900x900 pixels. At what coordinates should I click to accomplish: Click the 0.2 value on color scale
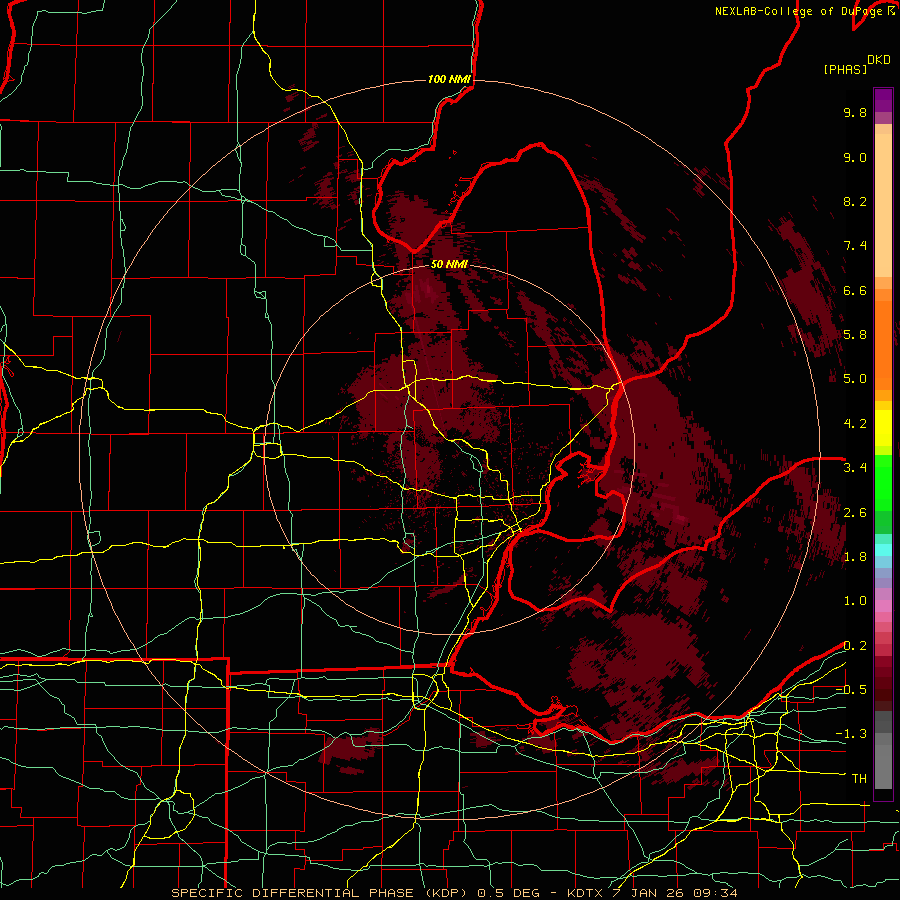855,646
